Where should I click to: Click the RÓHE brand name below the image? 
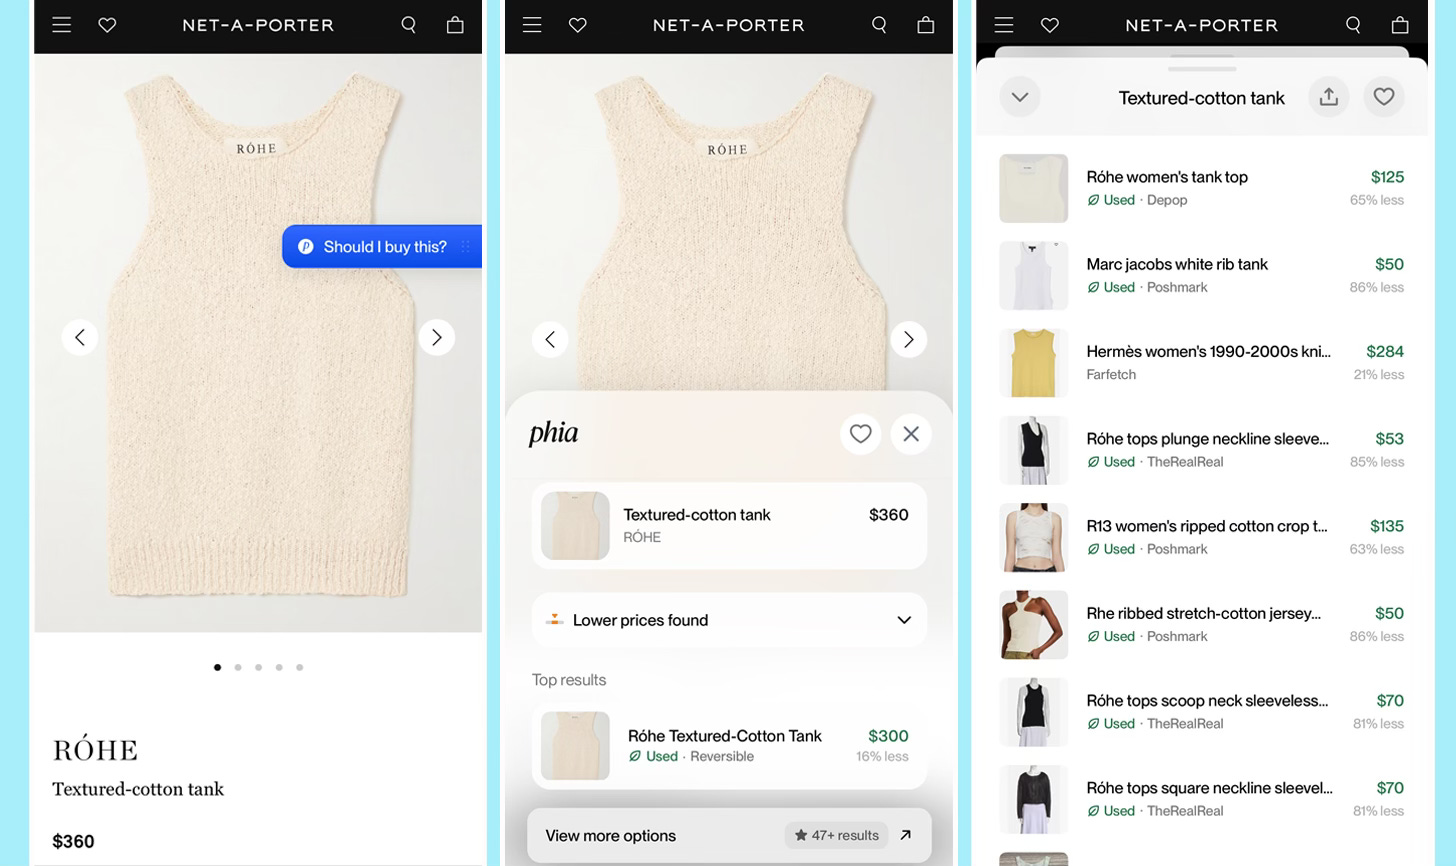95,750
